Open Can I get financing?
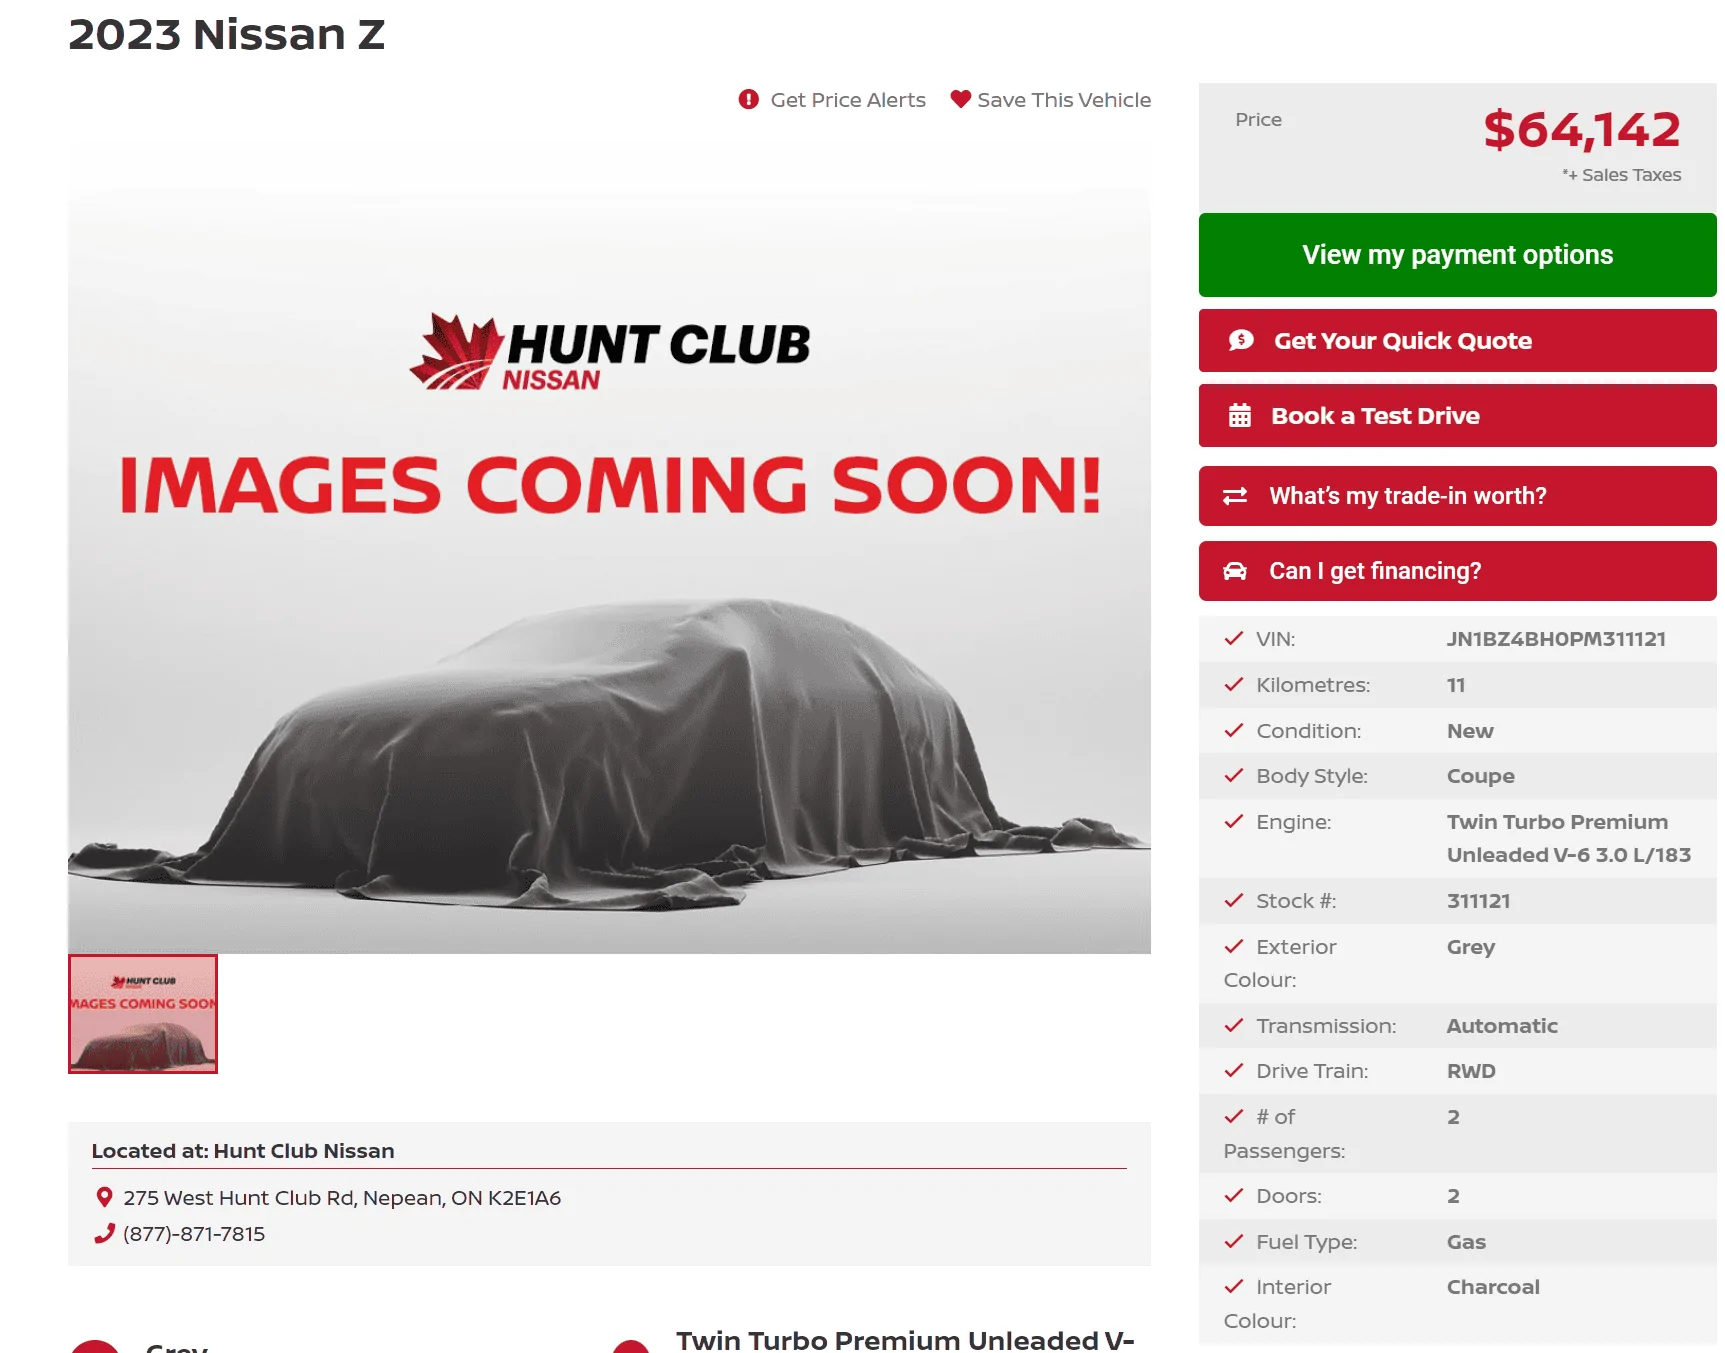The height and width of the screenshot is (1353, 1725). 1457,571
